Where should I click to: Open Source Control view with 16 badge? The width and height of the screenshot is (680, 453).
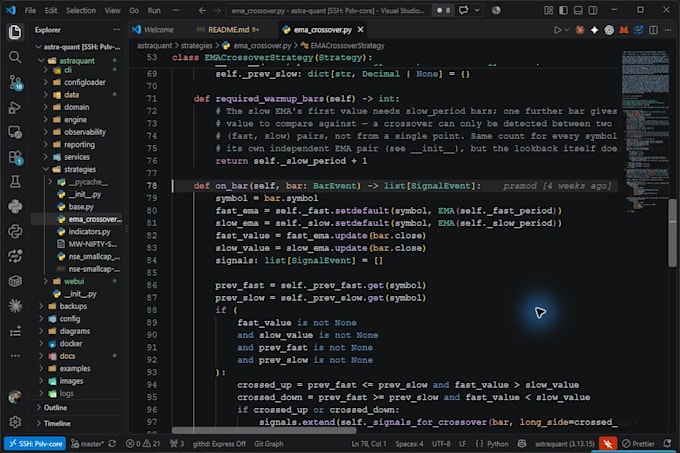click(x=16, y=82)
